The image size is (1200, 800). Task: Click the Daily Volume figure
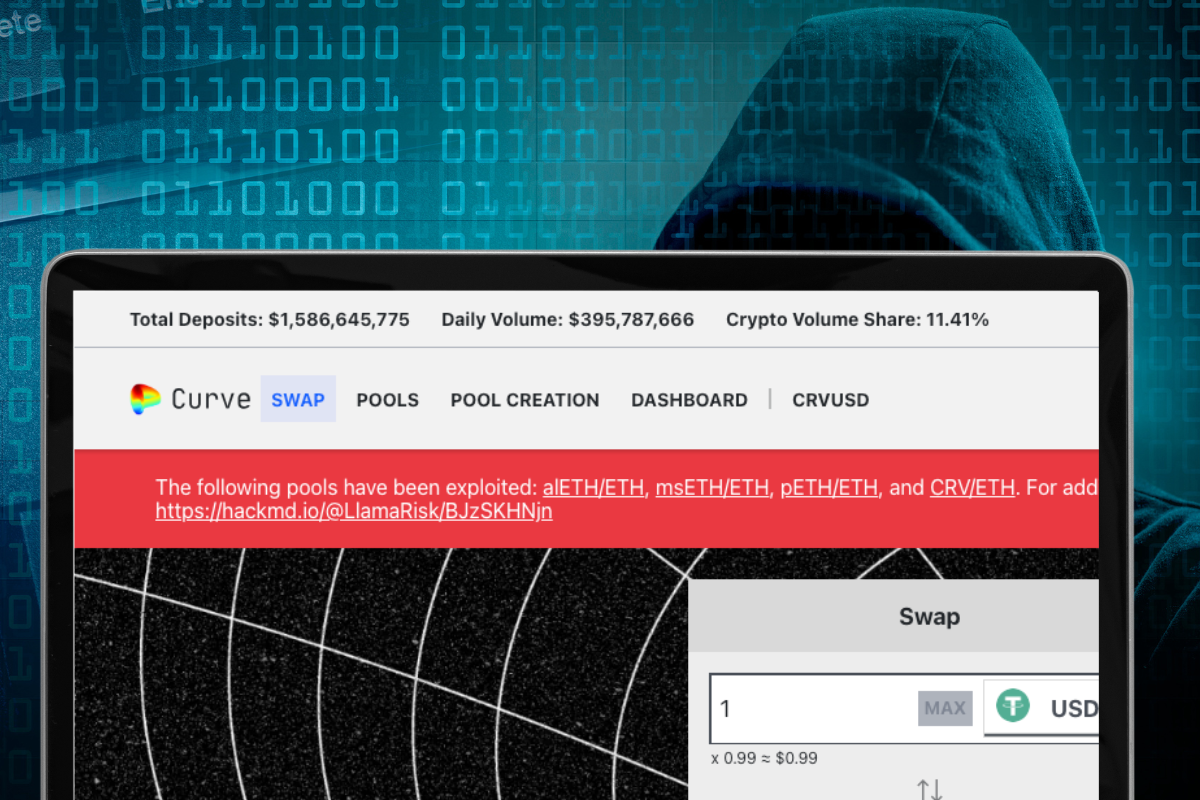coord(567,319)
